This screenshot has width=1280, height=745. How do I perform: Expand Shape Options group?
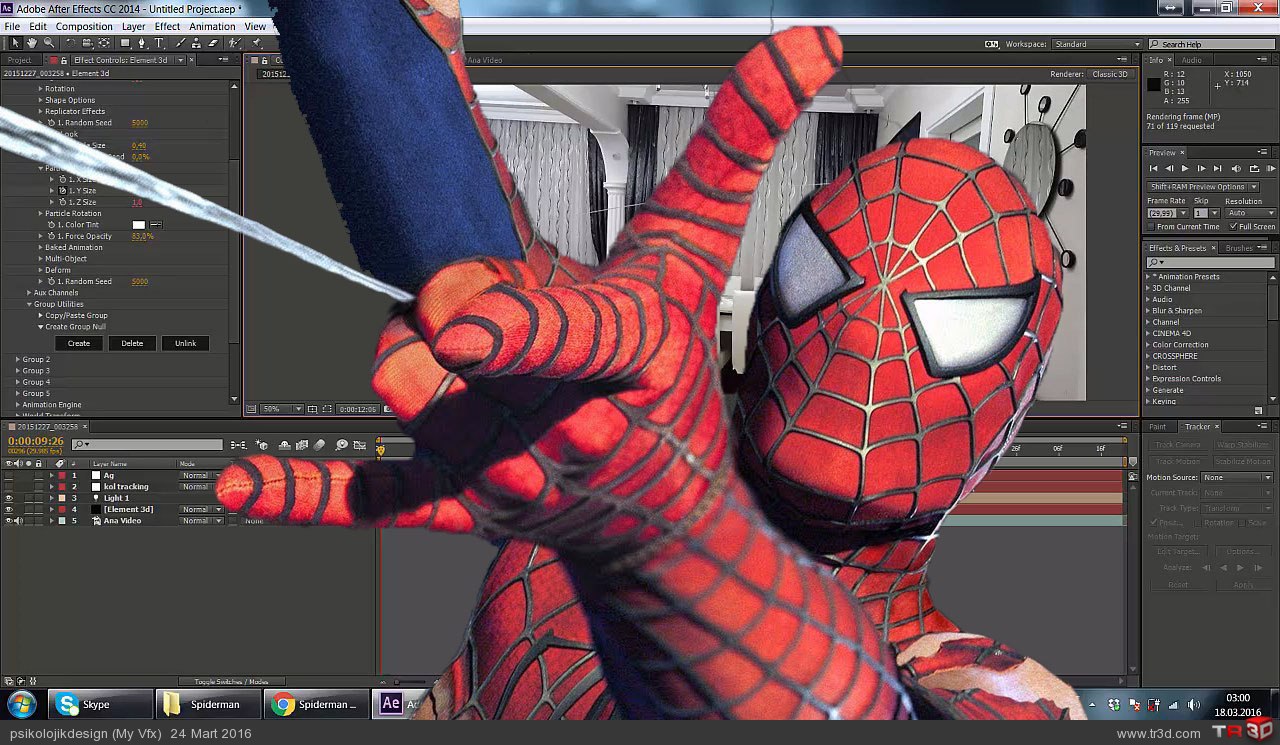tap(41, 100)
